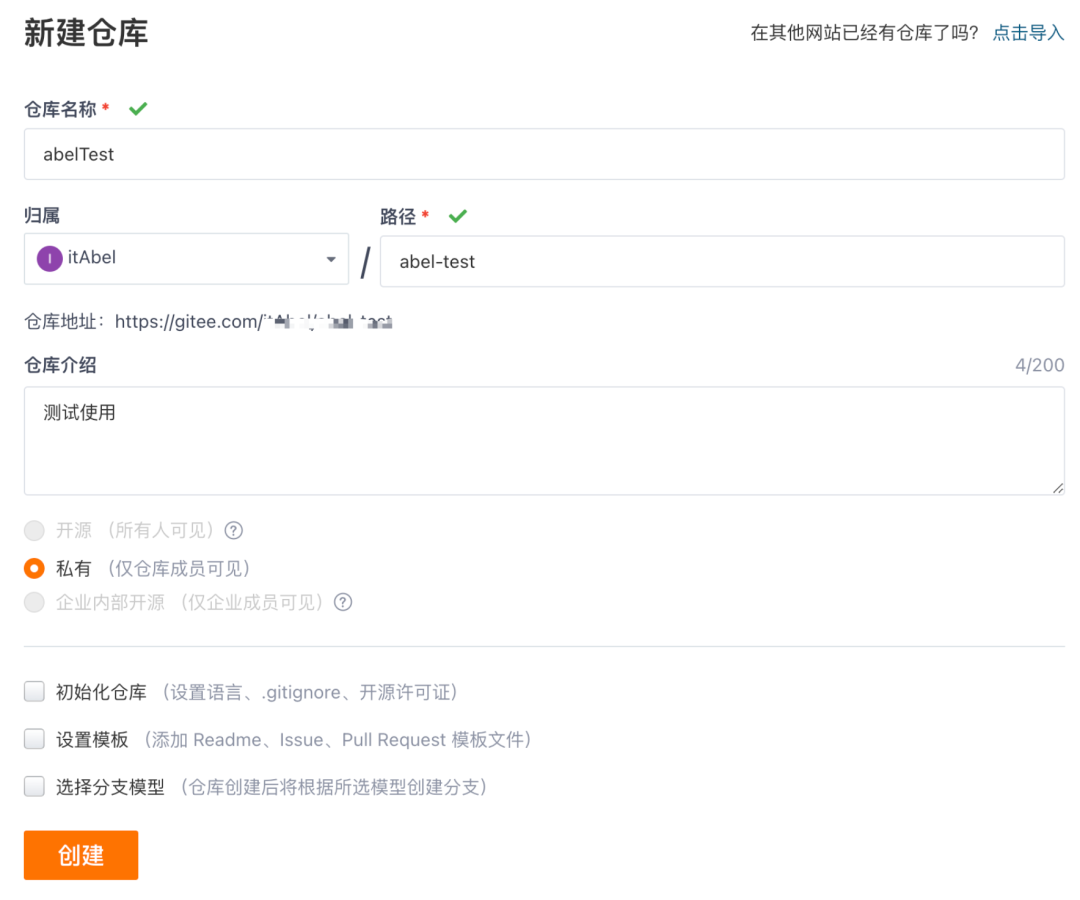
Task: Click the 在其他网站已经有仓库了吗? text
Action: [864, 33]
